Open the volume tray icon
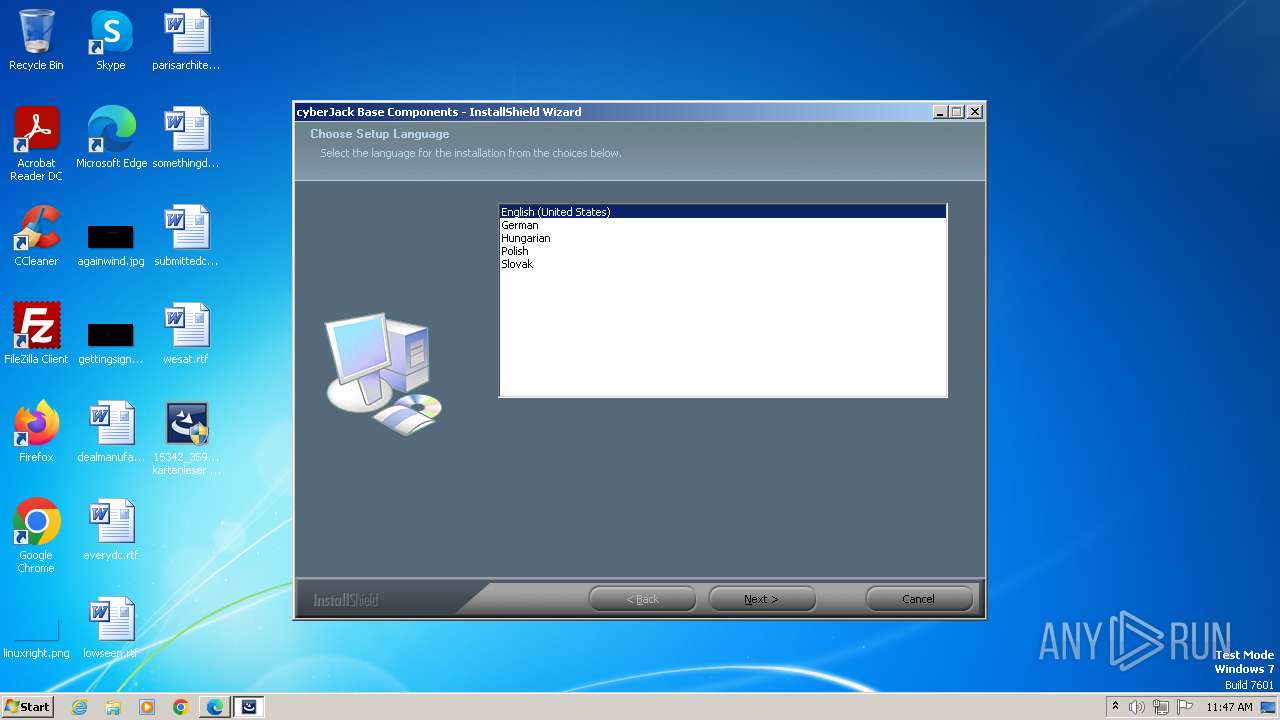This screenshot has height=720, width=1280. click(1137, 707)
